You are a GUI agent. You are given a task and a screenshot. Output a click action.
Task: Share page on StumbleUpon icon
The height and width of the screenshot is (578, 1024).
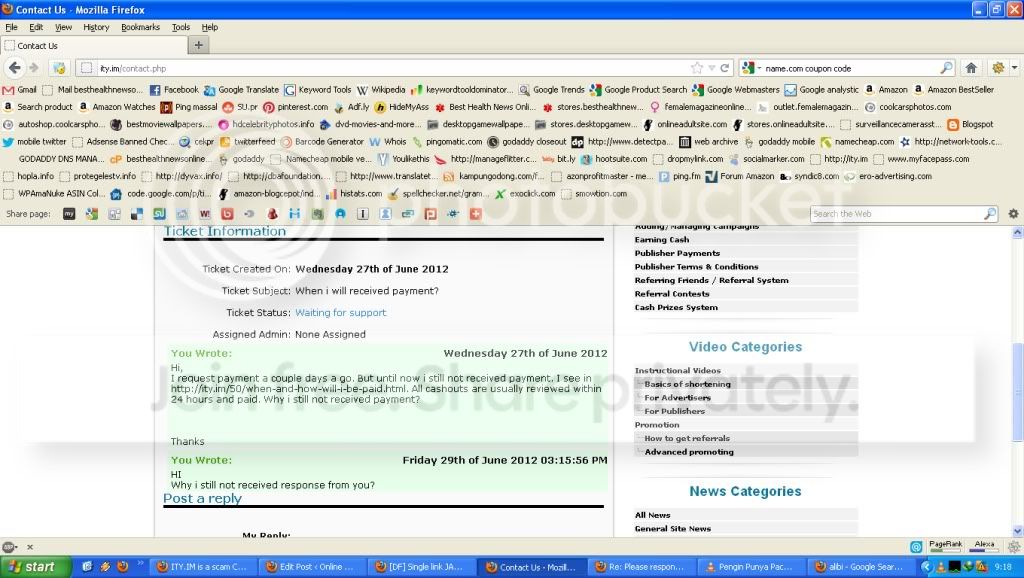point(159,214)
